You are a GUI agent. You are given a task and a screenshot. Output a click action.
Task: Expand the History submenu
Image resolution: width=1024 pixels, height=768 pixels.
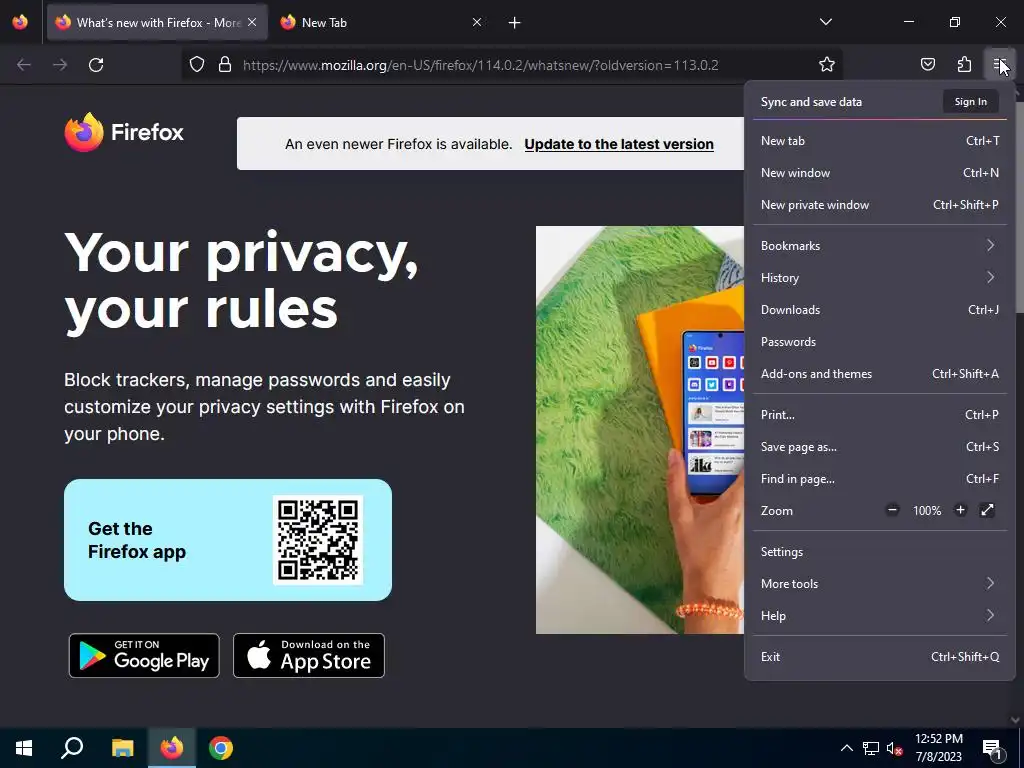[x=880, y=278]
